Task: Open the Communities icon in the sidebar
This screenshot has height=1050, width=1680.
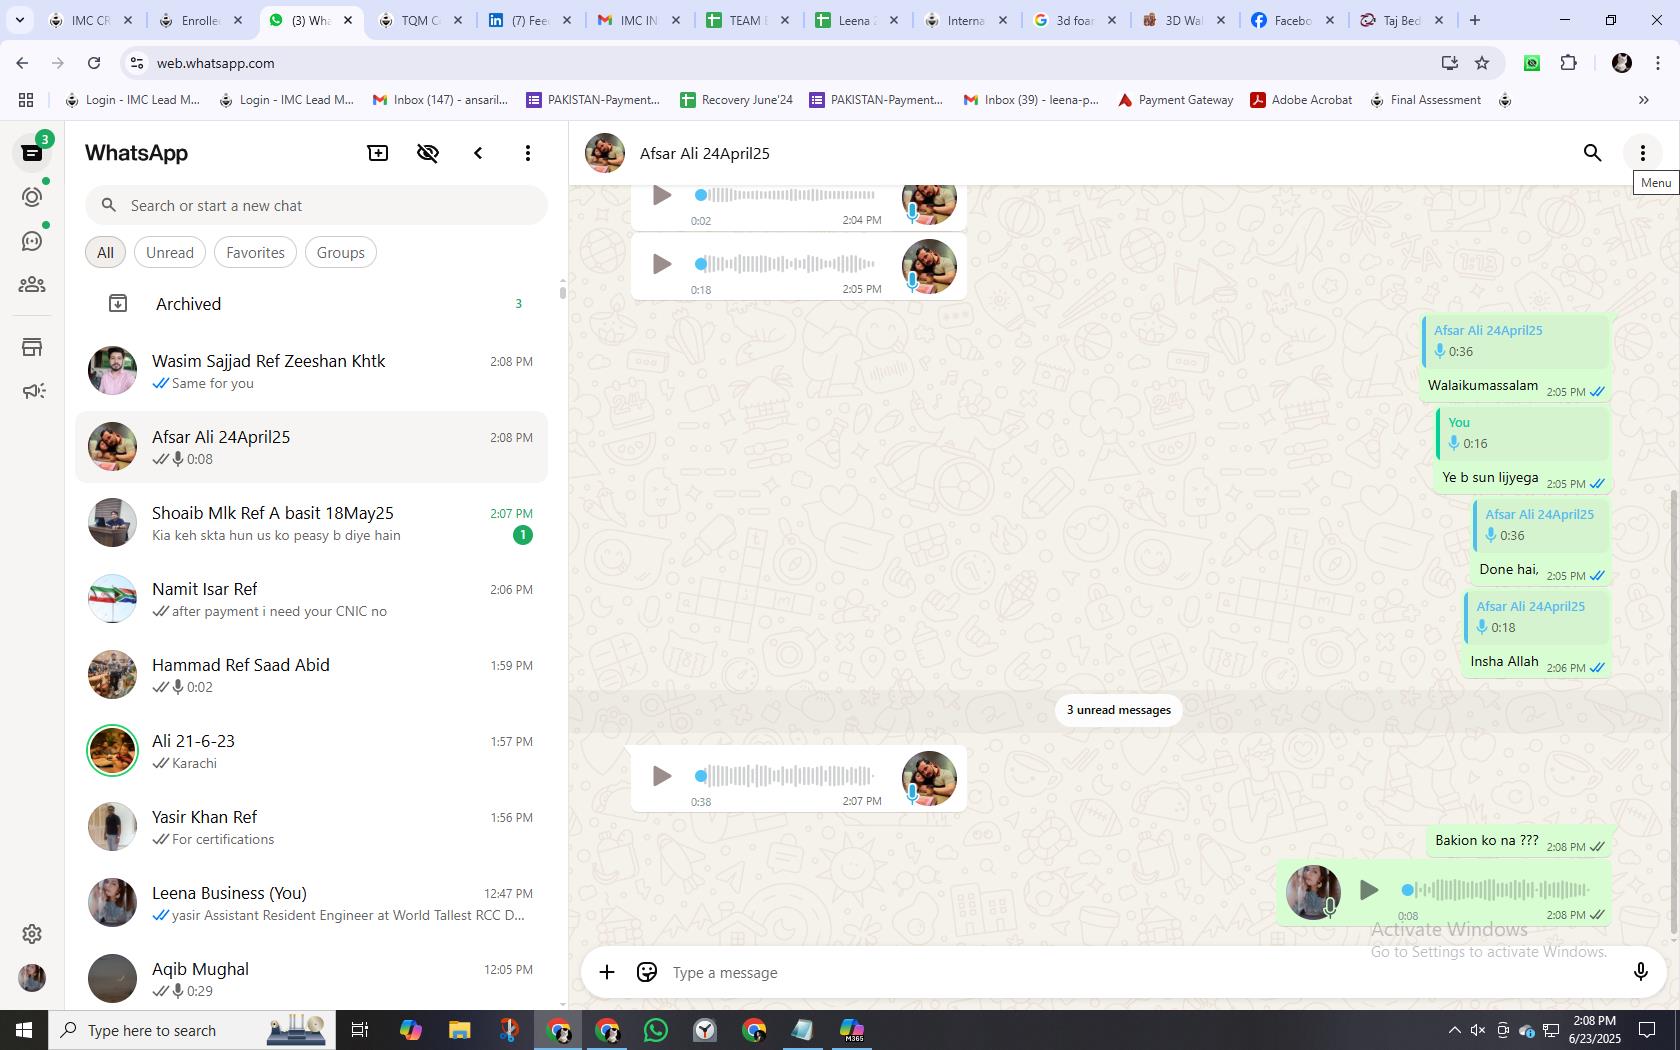Action: point(32,285)
